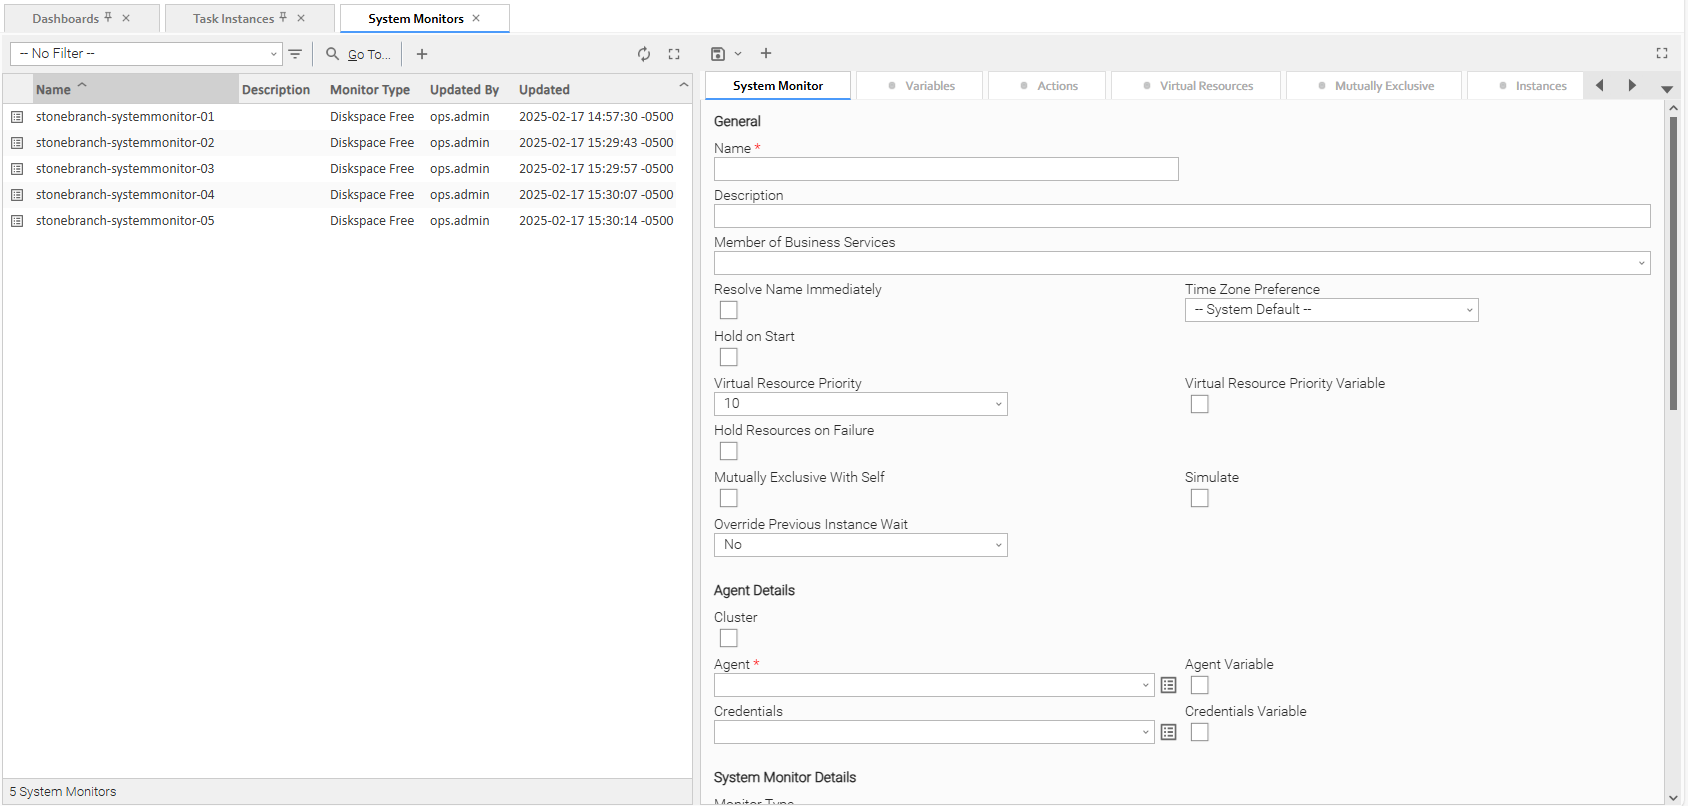Image resolution: width=1688 pixels, height=806 pixels.
Task: Expand Time Zone Preference dropdown
Action: pos(1331,310)
